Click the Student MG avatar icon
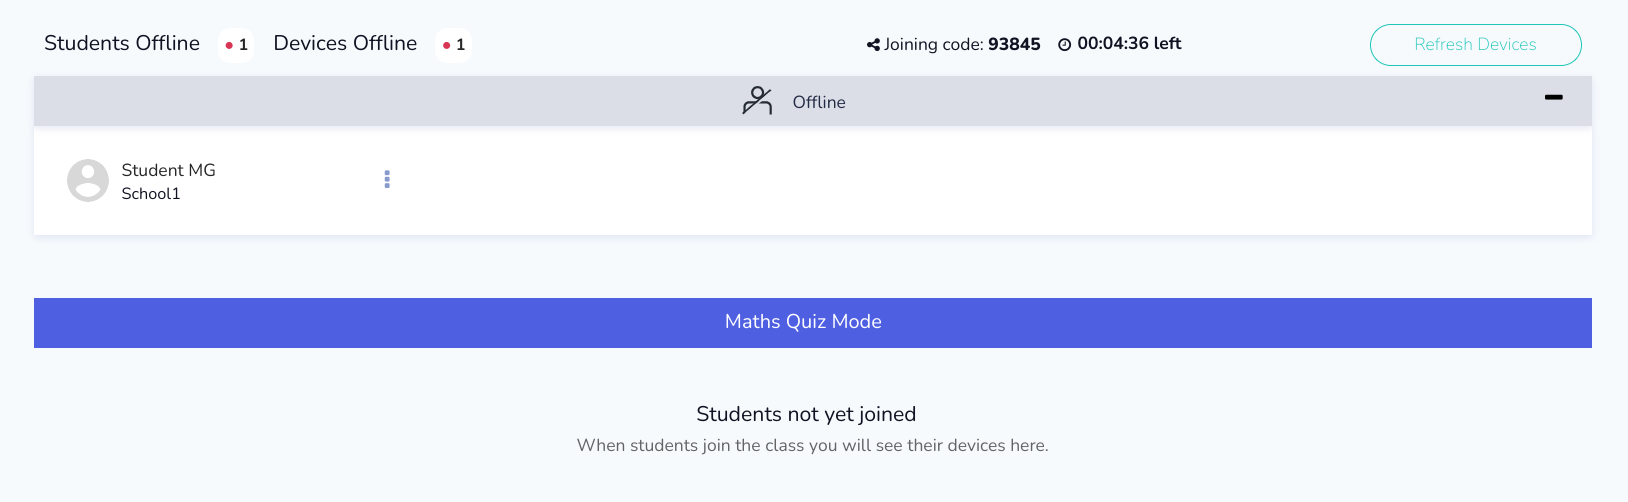The height and width of the screenshot is (502, 1628). tap(88, 180)
